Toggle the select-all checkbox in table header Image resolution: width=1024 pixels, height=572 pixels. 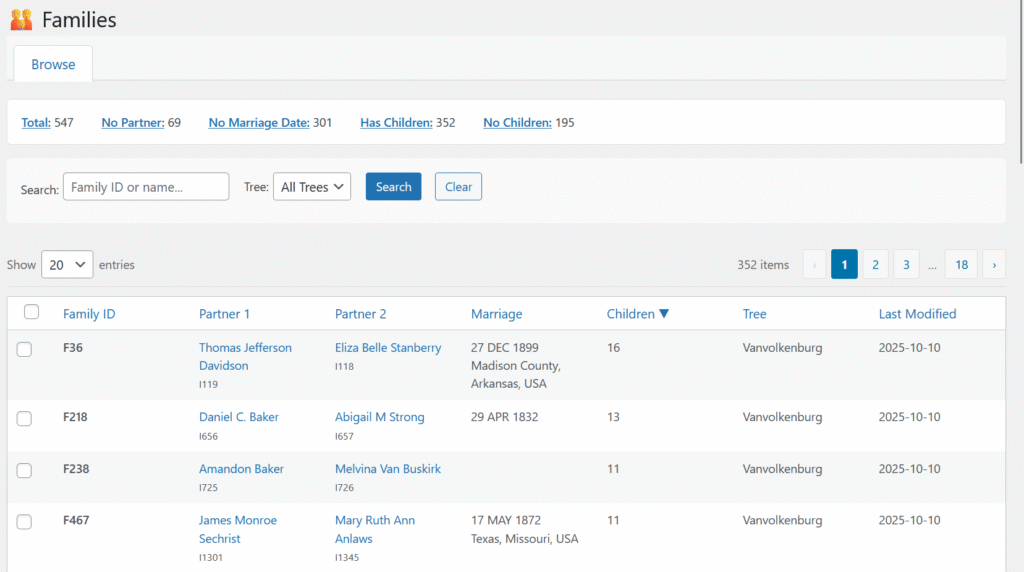click(x=31, y=312)
